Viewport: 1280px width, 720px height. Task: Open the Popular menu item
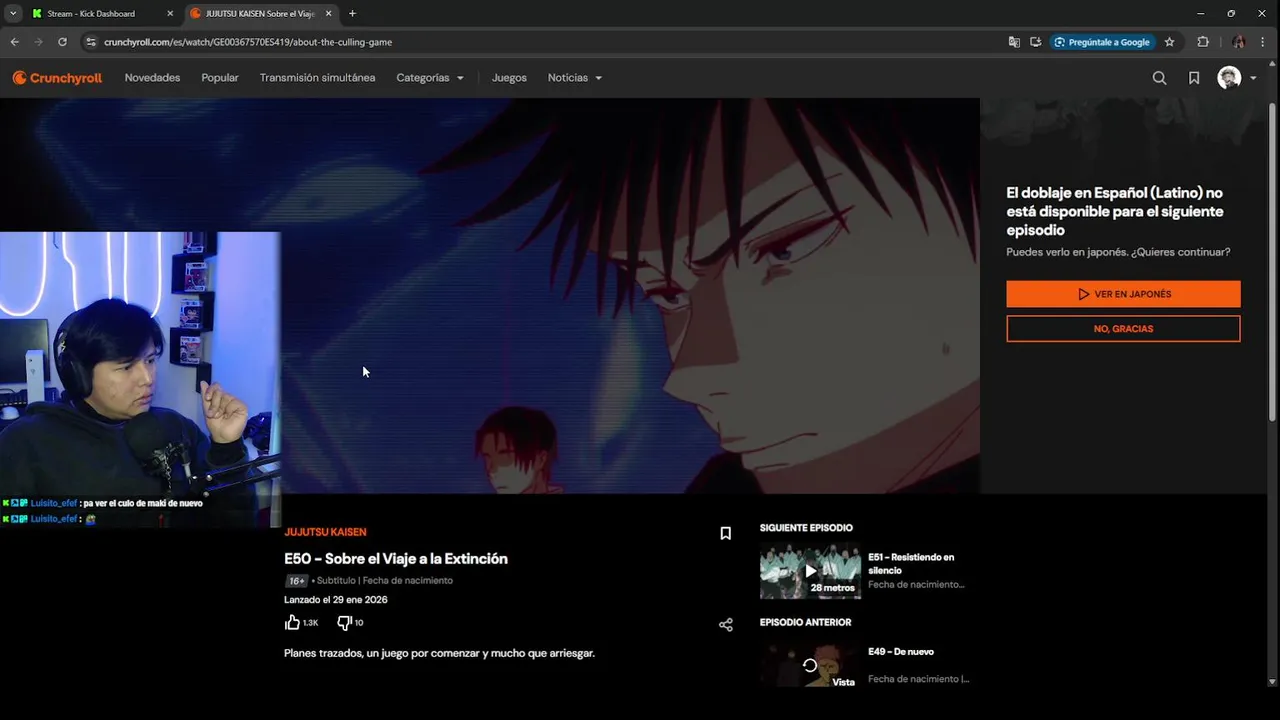(220, 78)
